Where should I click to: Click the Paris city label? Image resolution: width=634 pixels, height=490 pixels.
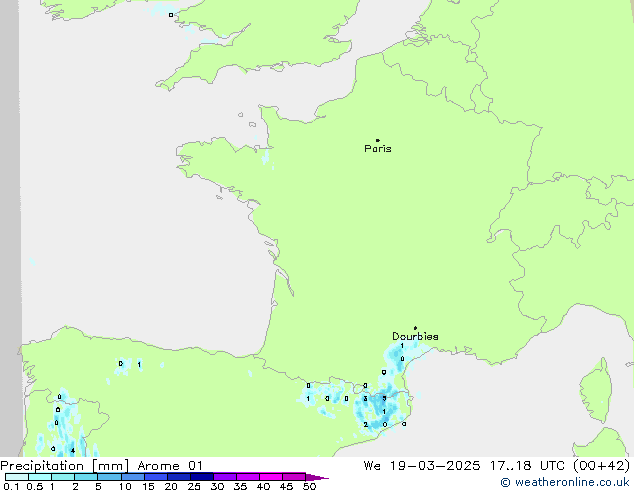click(378, 149)
